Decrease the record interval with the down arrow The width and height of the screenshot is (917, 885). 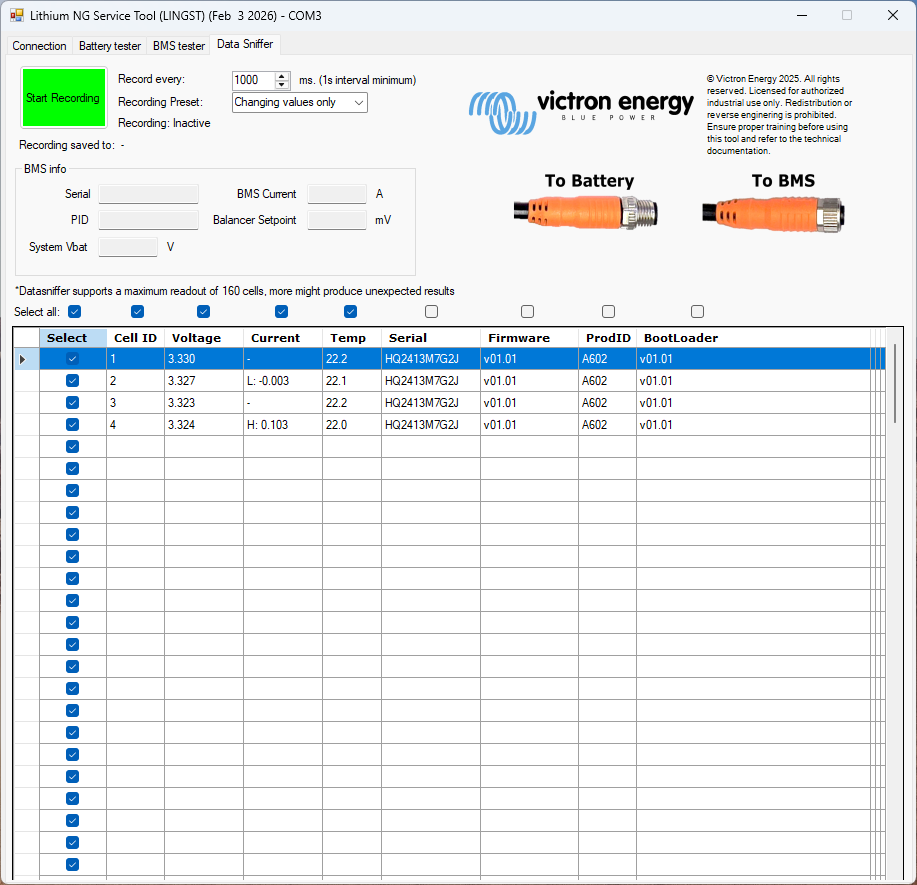click(x=282, y=85)
